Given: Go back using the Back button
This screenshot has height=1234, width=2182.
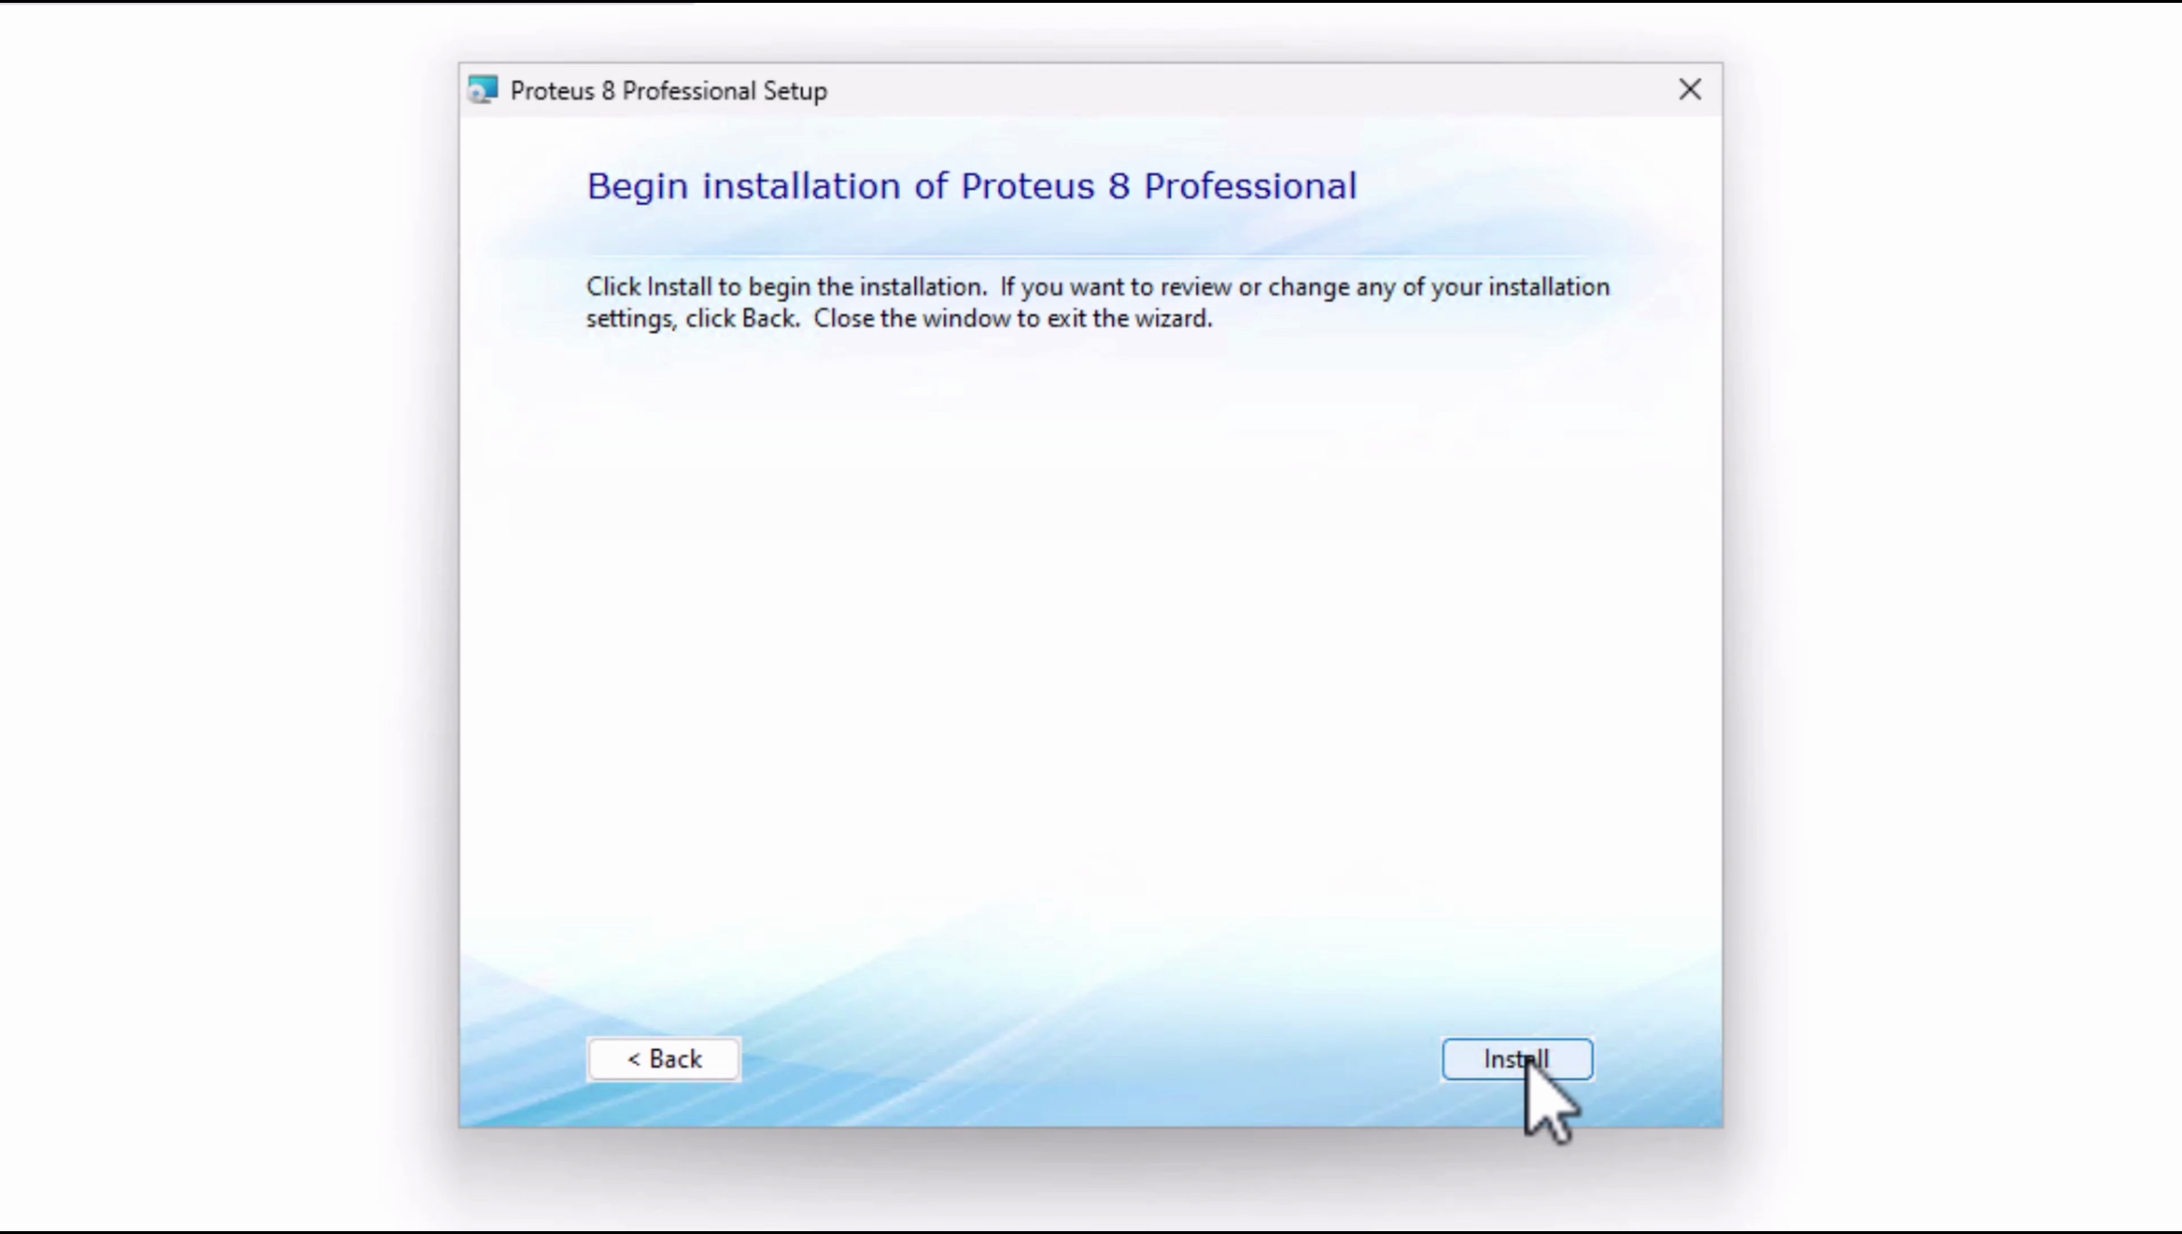Looking at the screenshot, I should coord(664,1059).
